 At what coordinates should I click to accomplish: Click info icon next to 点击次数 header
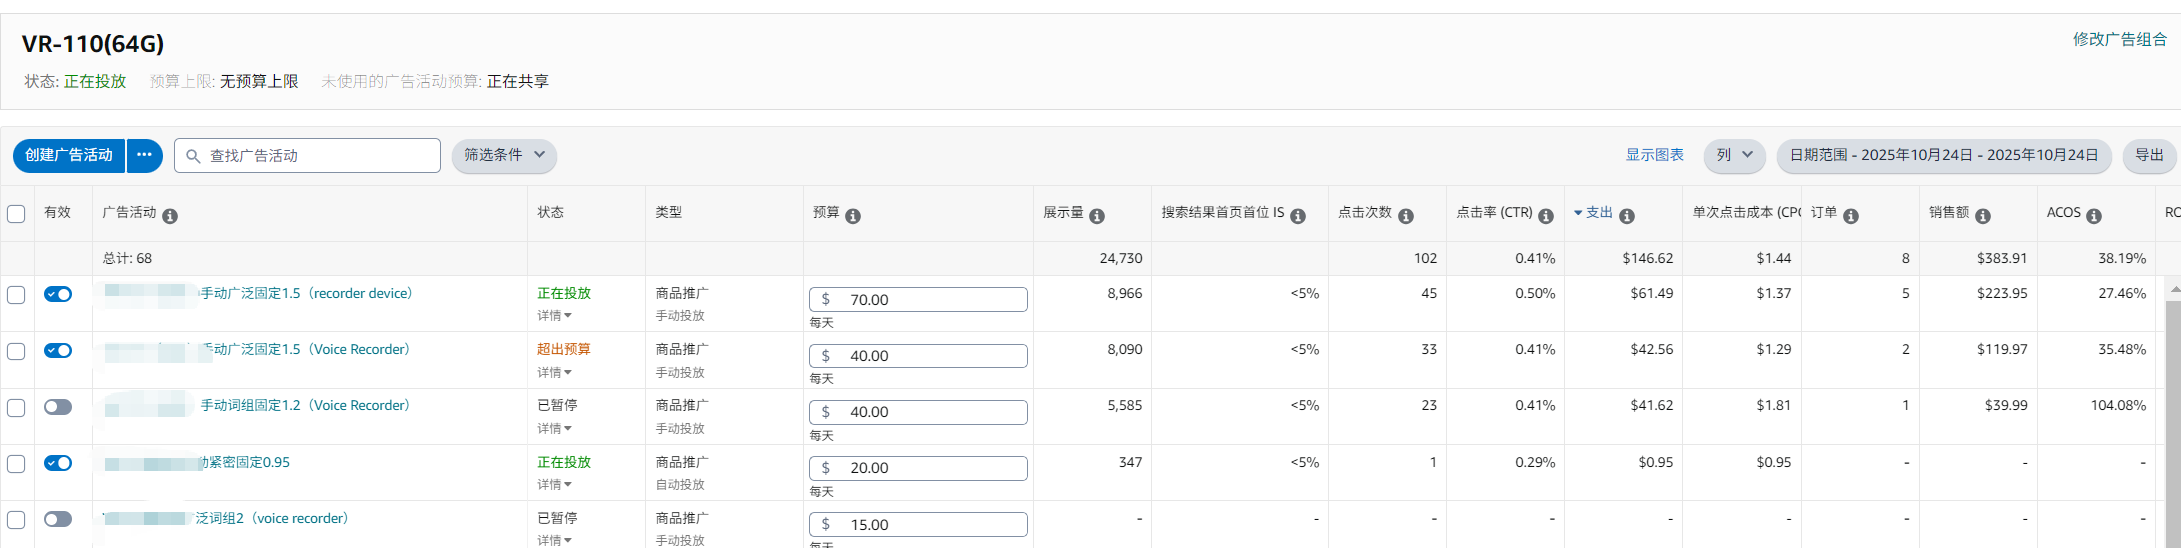(x=1406, y=216)
